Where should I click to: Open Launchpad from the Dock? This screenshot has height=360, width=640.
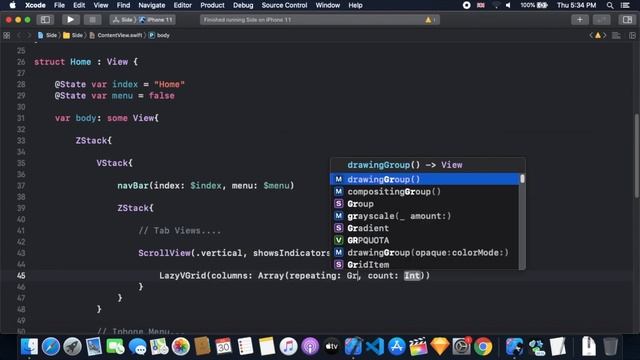pyautogui.click(x=72, y=347)
